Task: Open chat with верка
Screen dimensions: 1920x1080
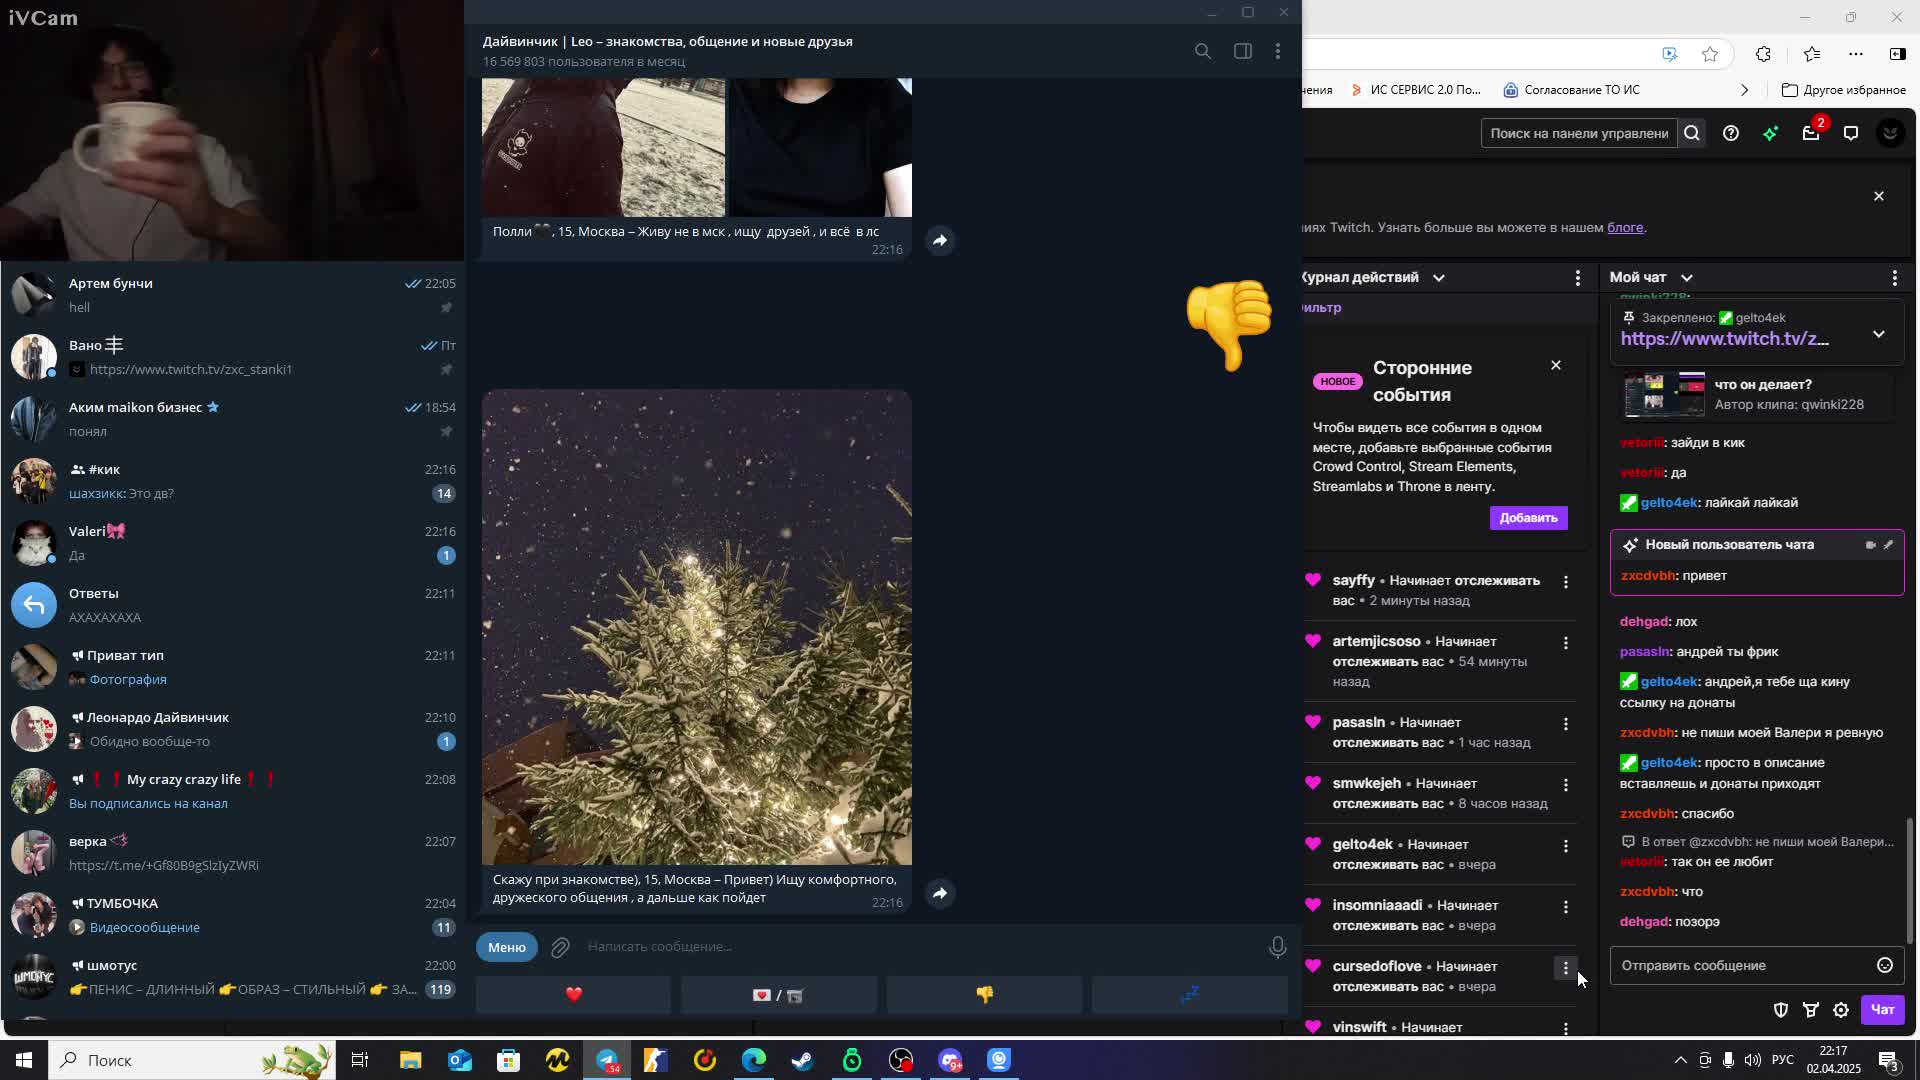Action: [x=232, y=853]
